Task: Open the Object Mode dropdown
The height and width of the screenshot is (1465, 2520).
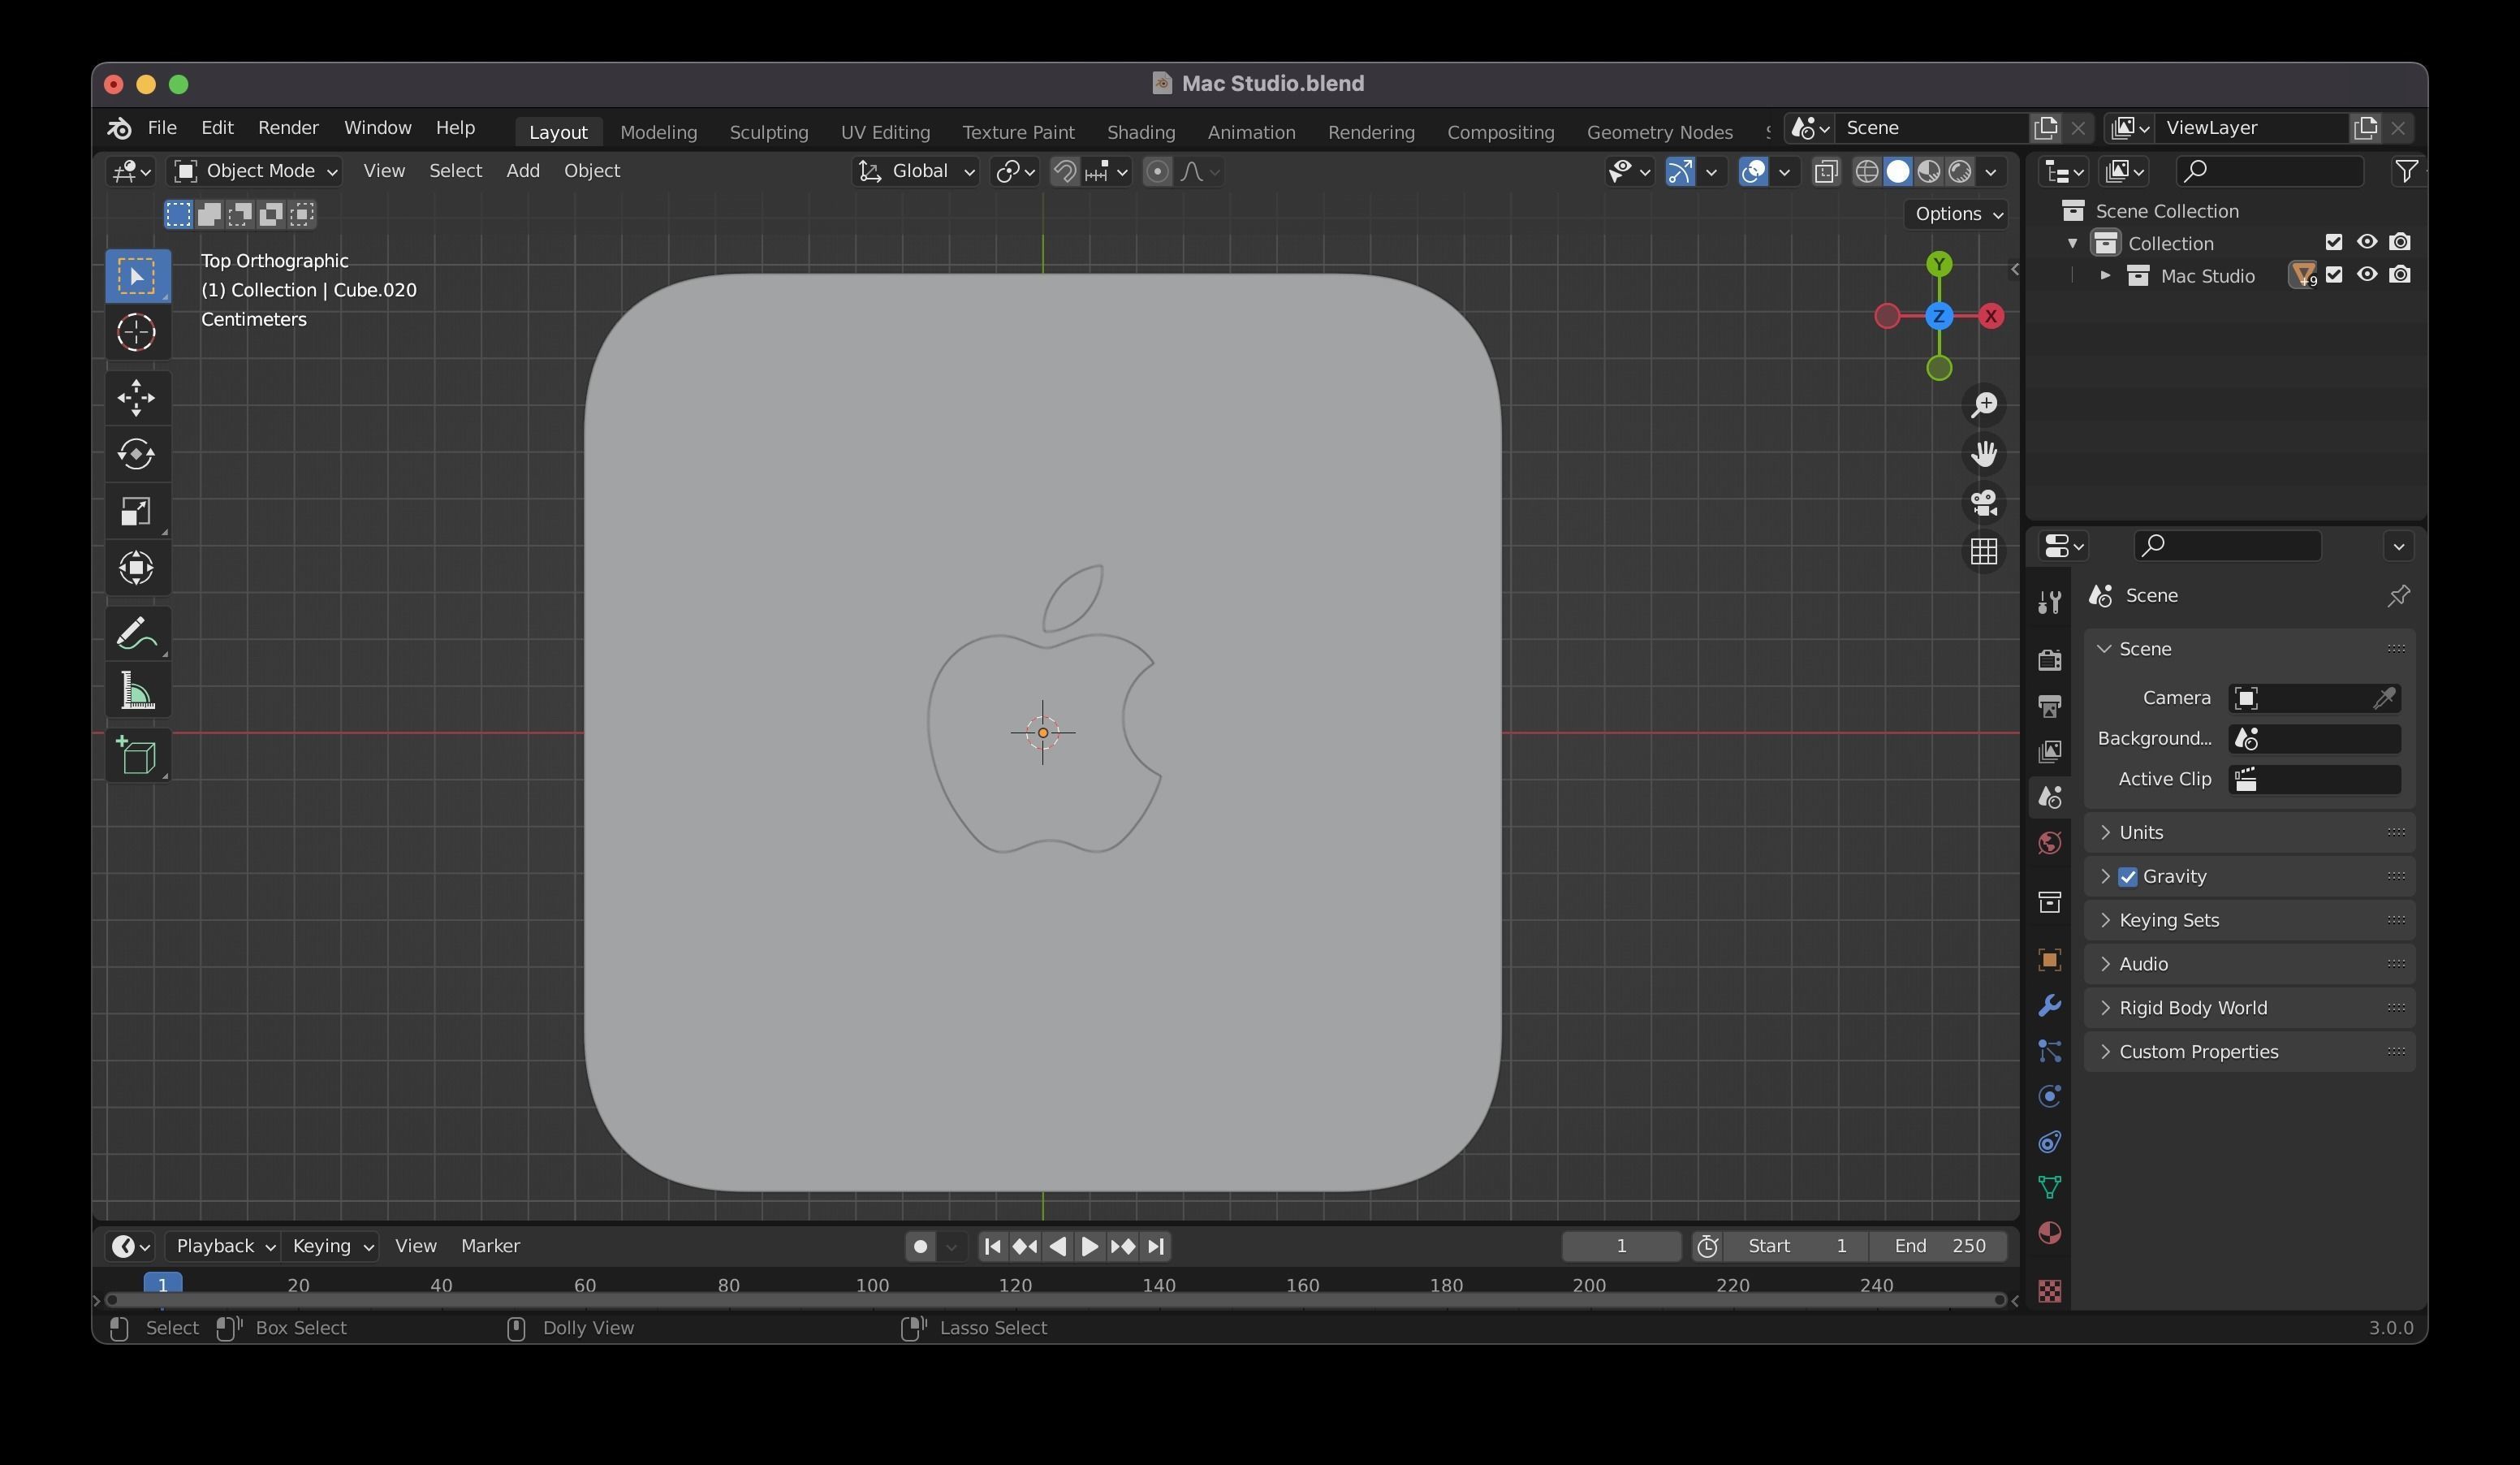Action: [x=255, y=171]
